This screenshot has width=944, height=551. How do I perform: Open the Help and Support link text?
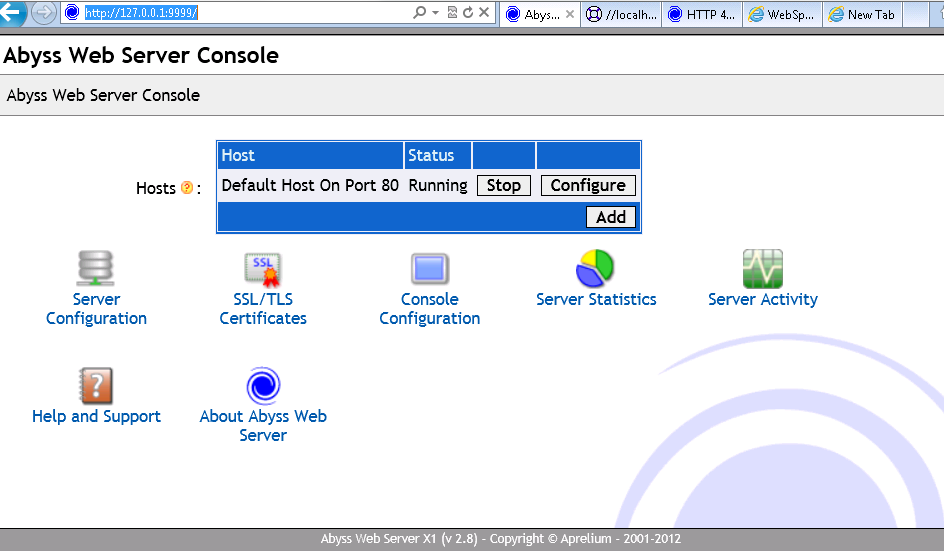[x=96, y=416]
